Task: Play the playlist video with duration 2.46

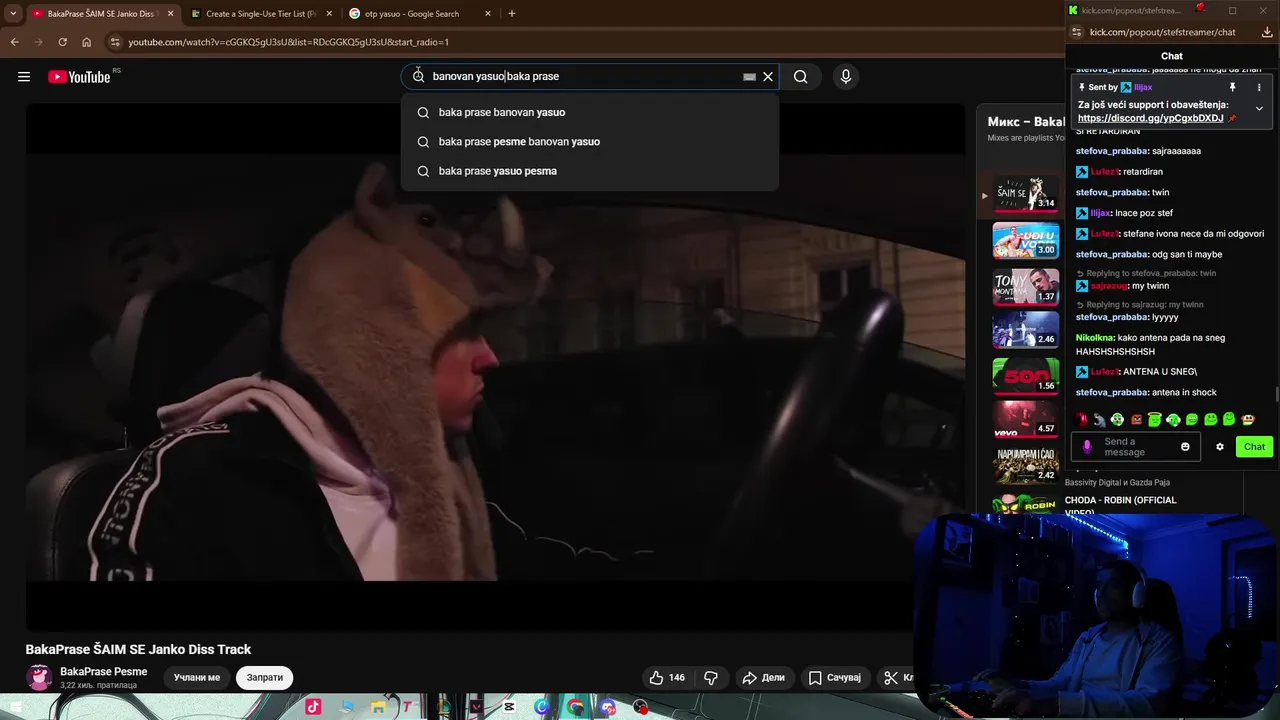Action: 1025,331
